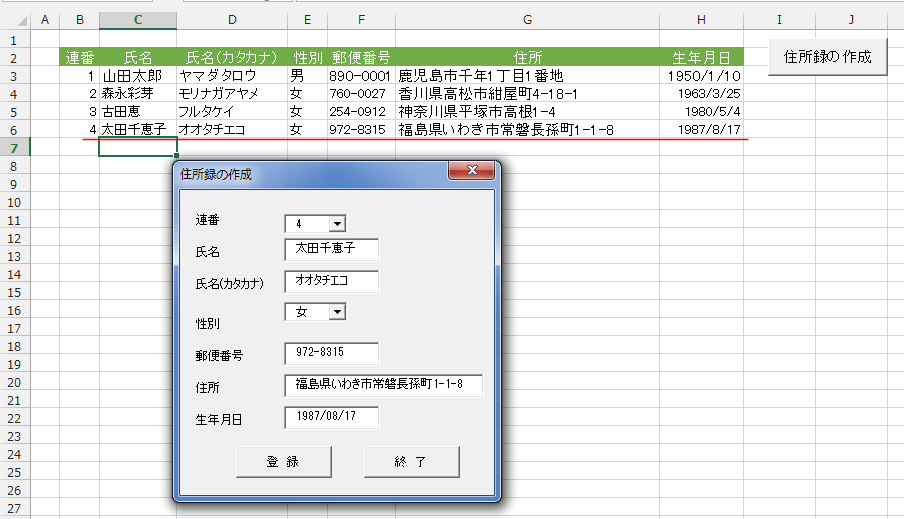
Task: Click the 登録 button in the dialog
Action: (284, 461)
